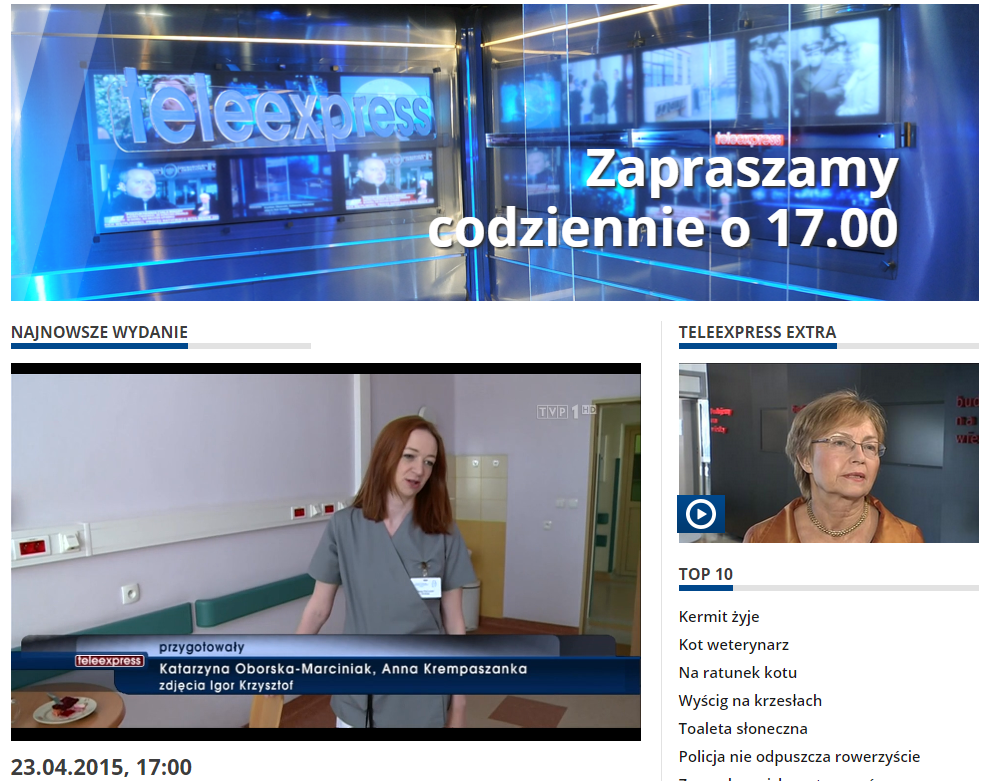
Task: Open 'Policja nie odpuszcza rowerzyście' link
Action: pos(799,756)
